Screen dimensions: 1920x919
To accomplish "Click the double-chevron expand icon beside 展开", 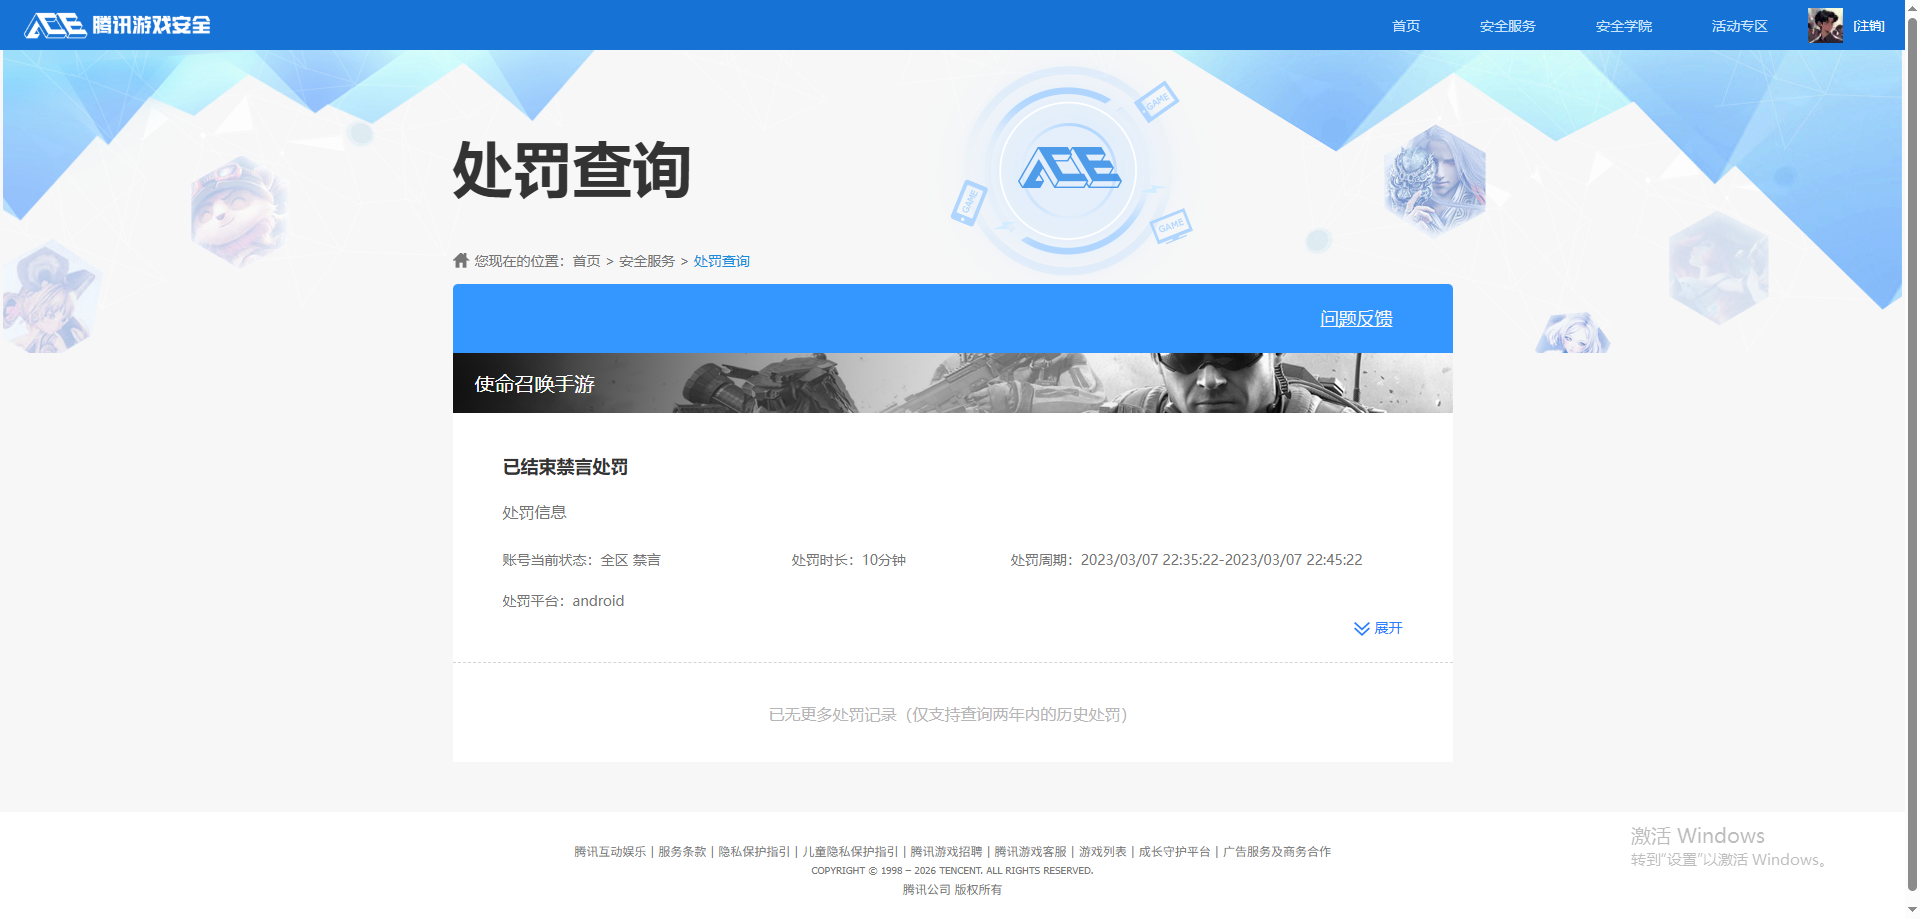I will [x=1360, y=628].
